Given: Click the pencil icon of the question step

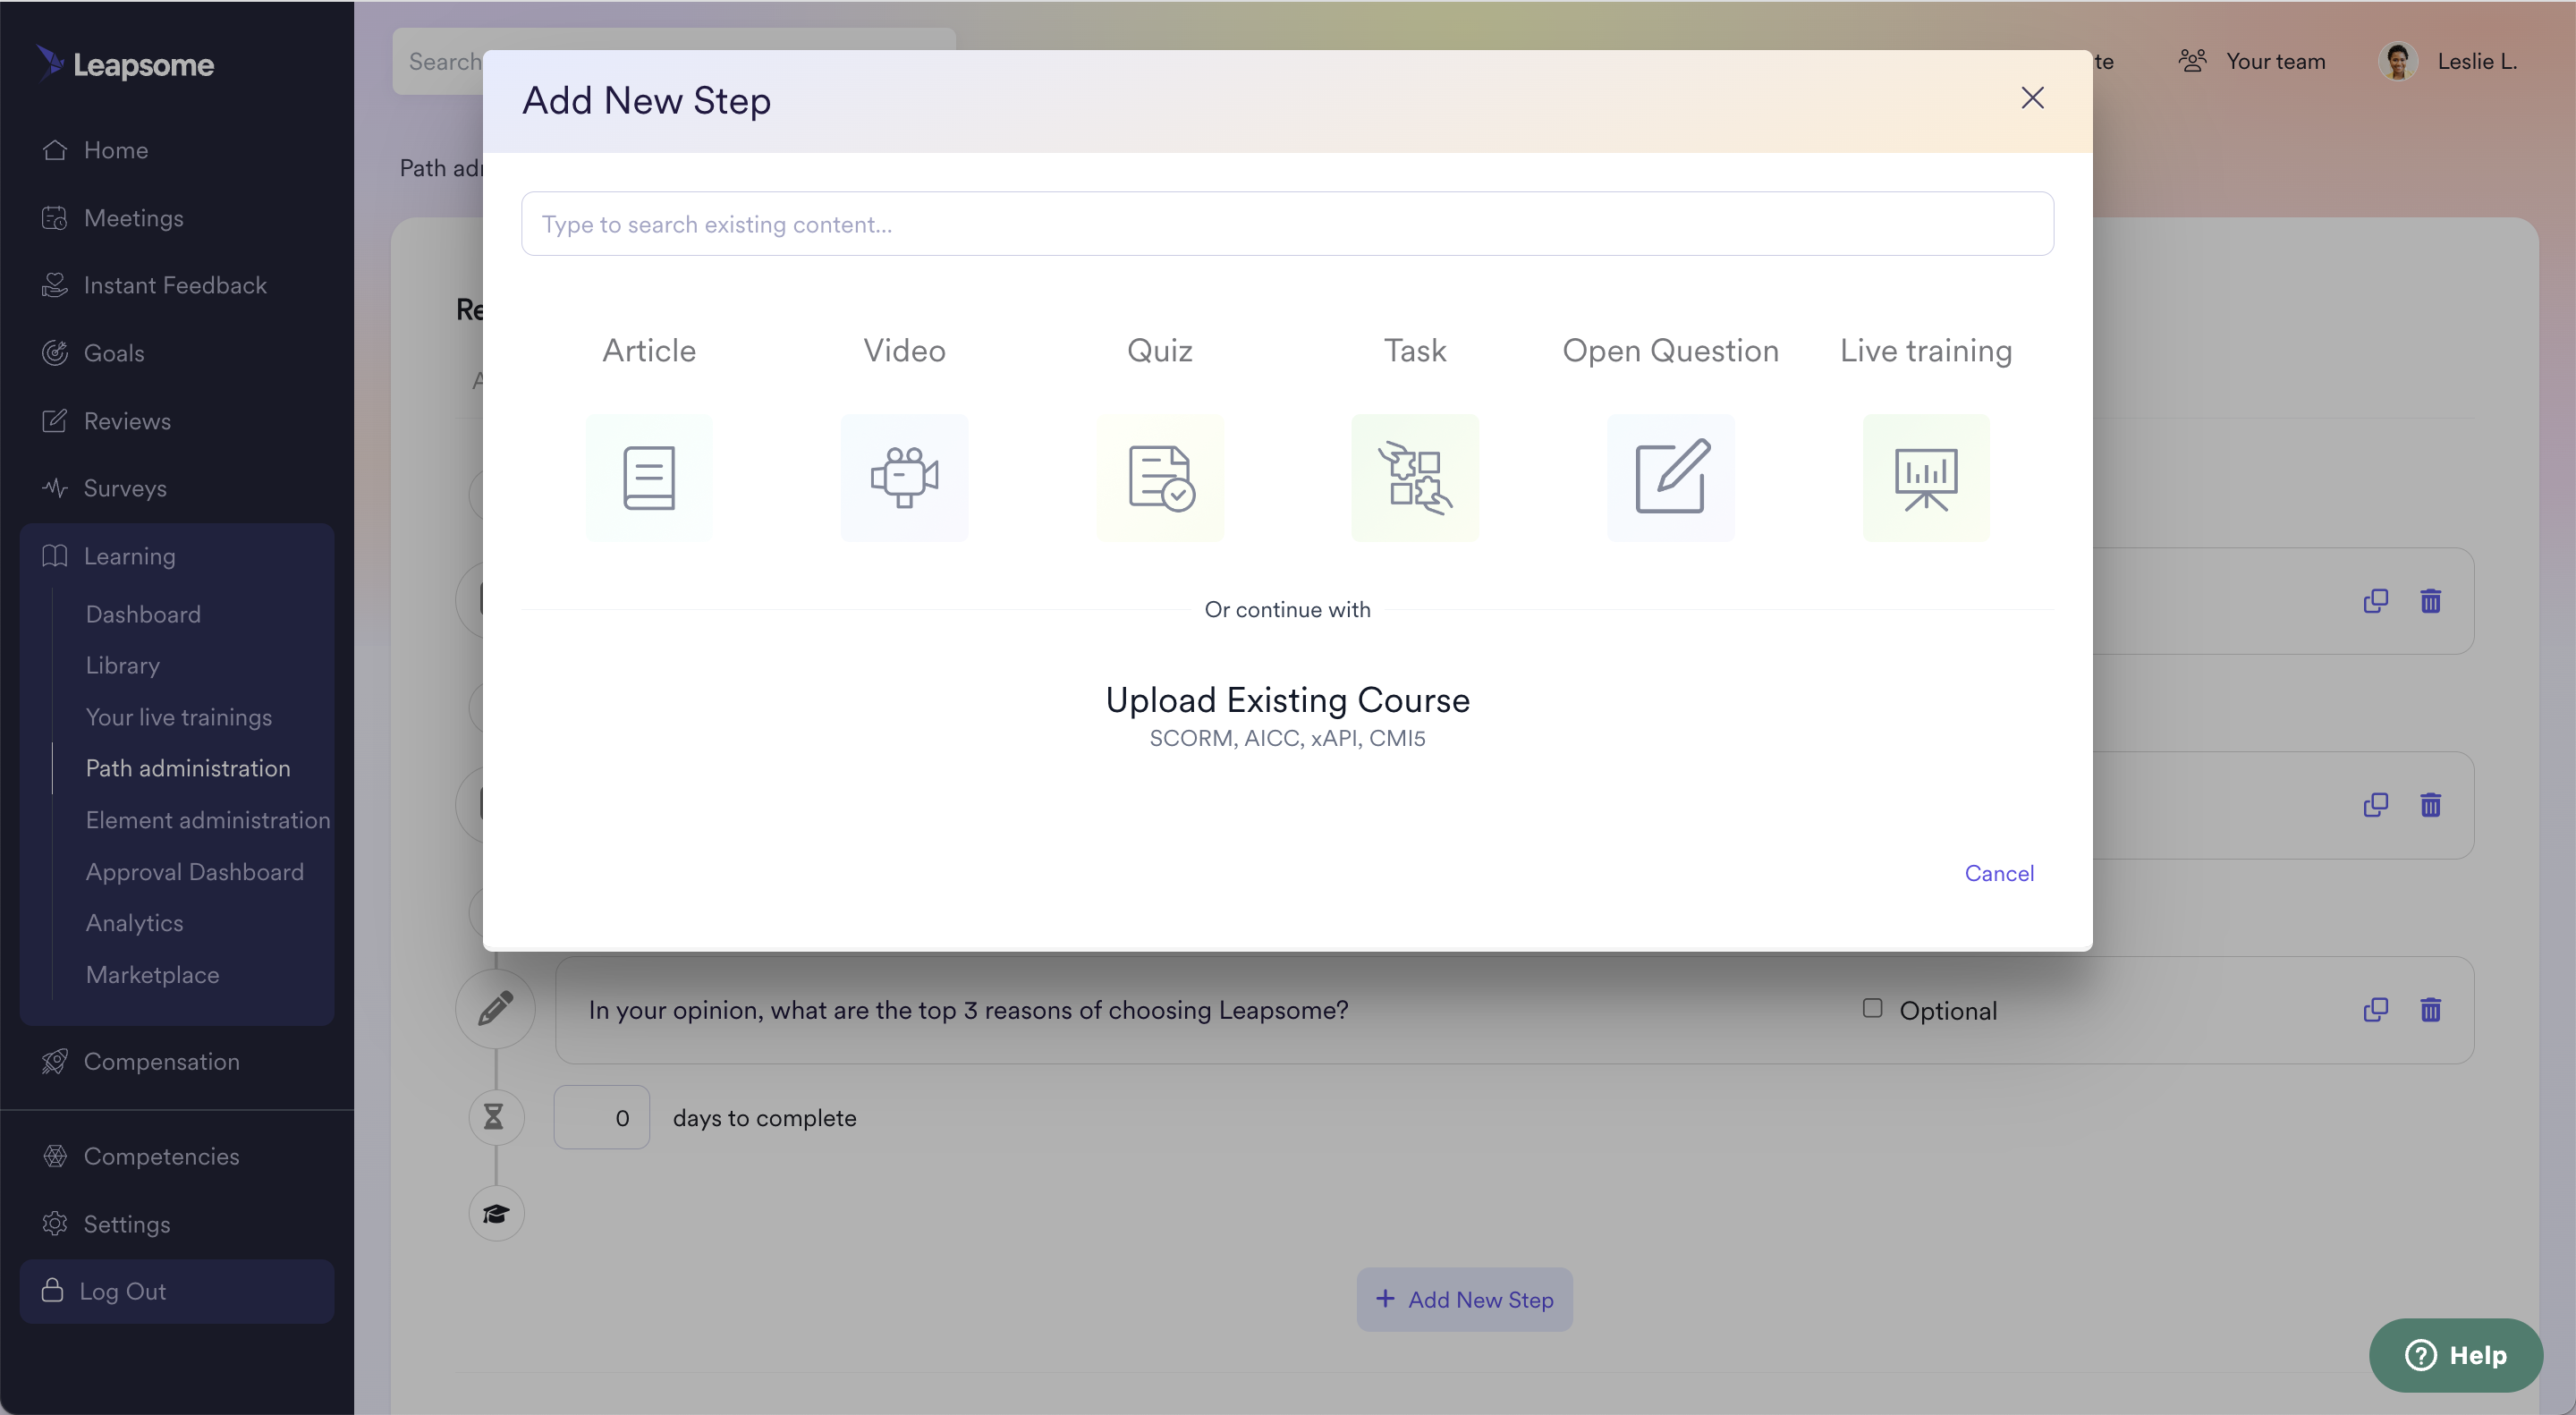Looking at the screenshot, I should tap(495, 1009).
